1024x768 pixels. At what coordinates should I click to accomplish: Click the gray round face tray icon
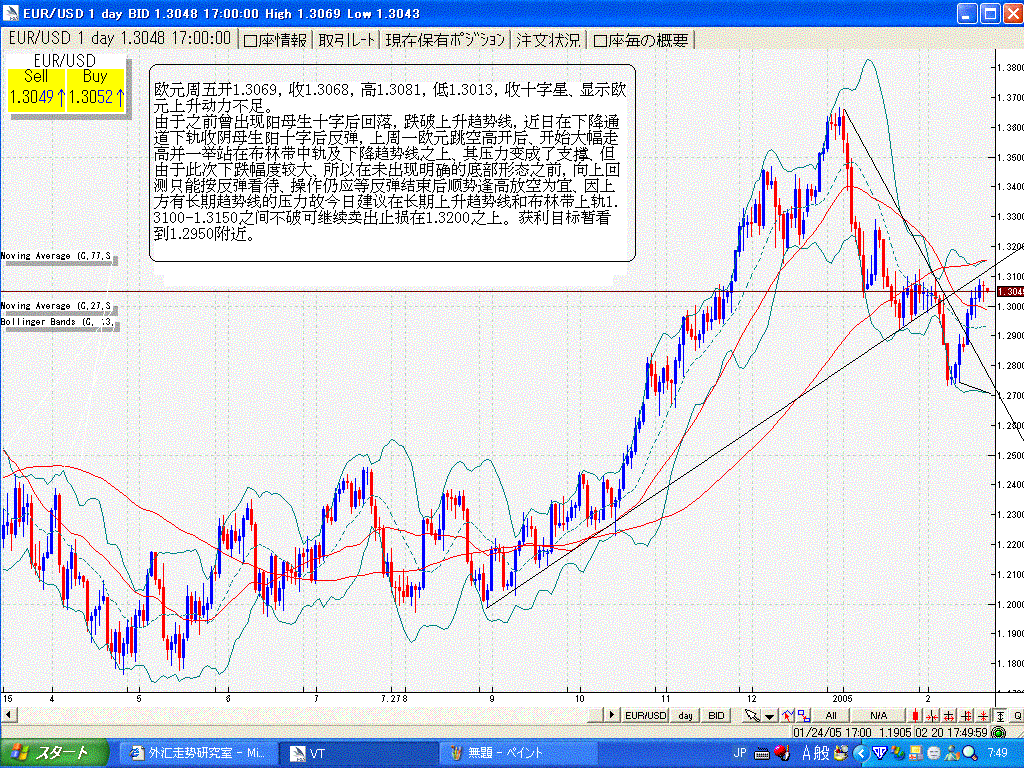[x=934, y=753]
